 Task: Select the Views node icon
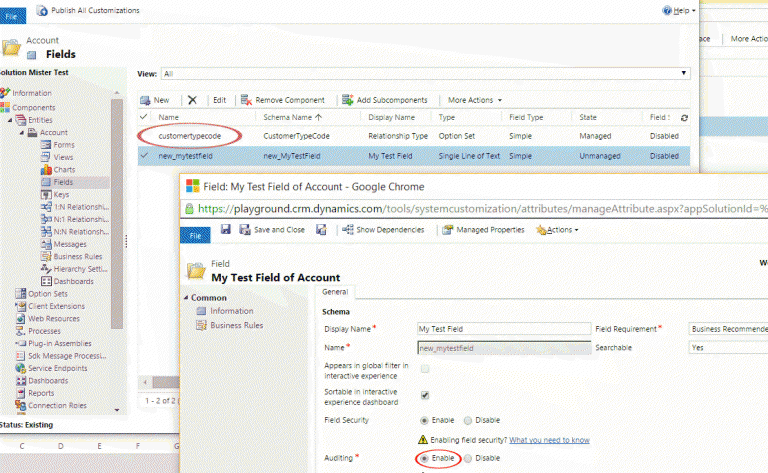coord(46,157)
